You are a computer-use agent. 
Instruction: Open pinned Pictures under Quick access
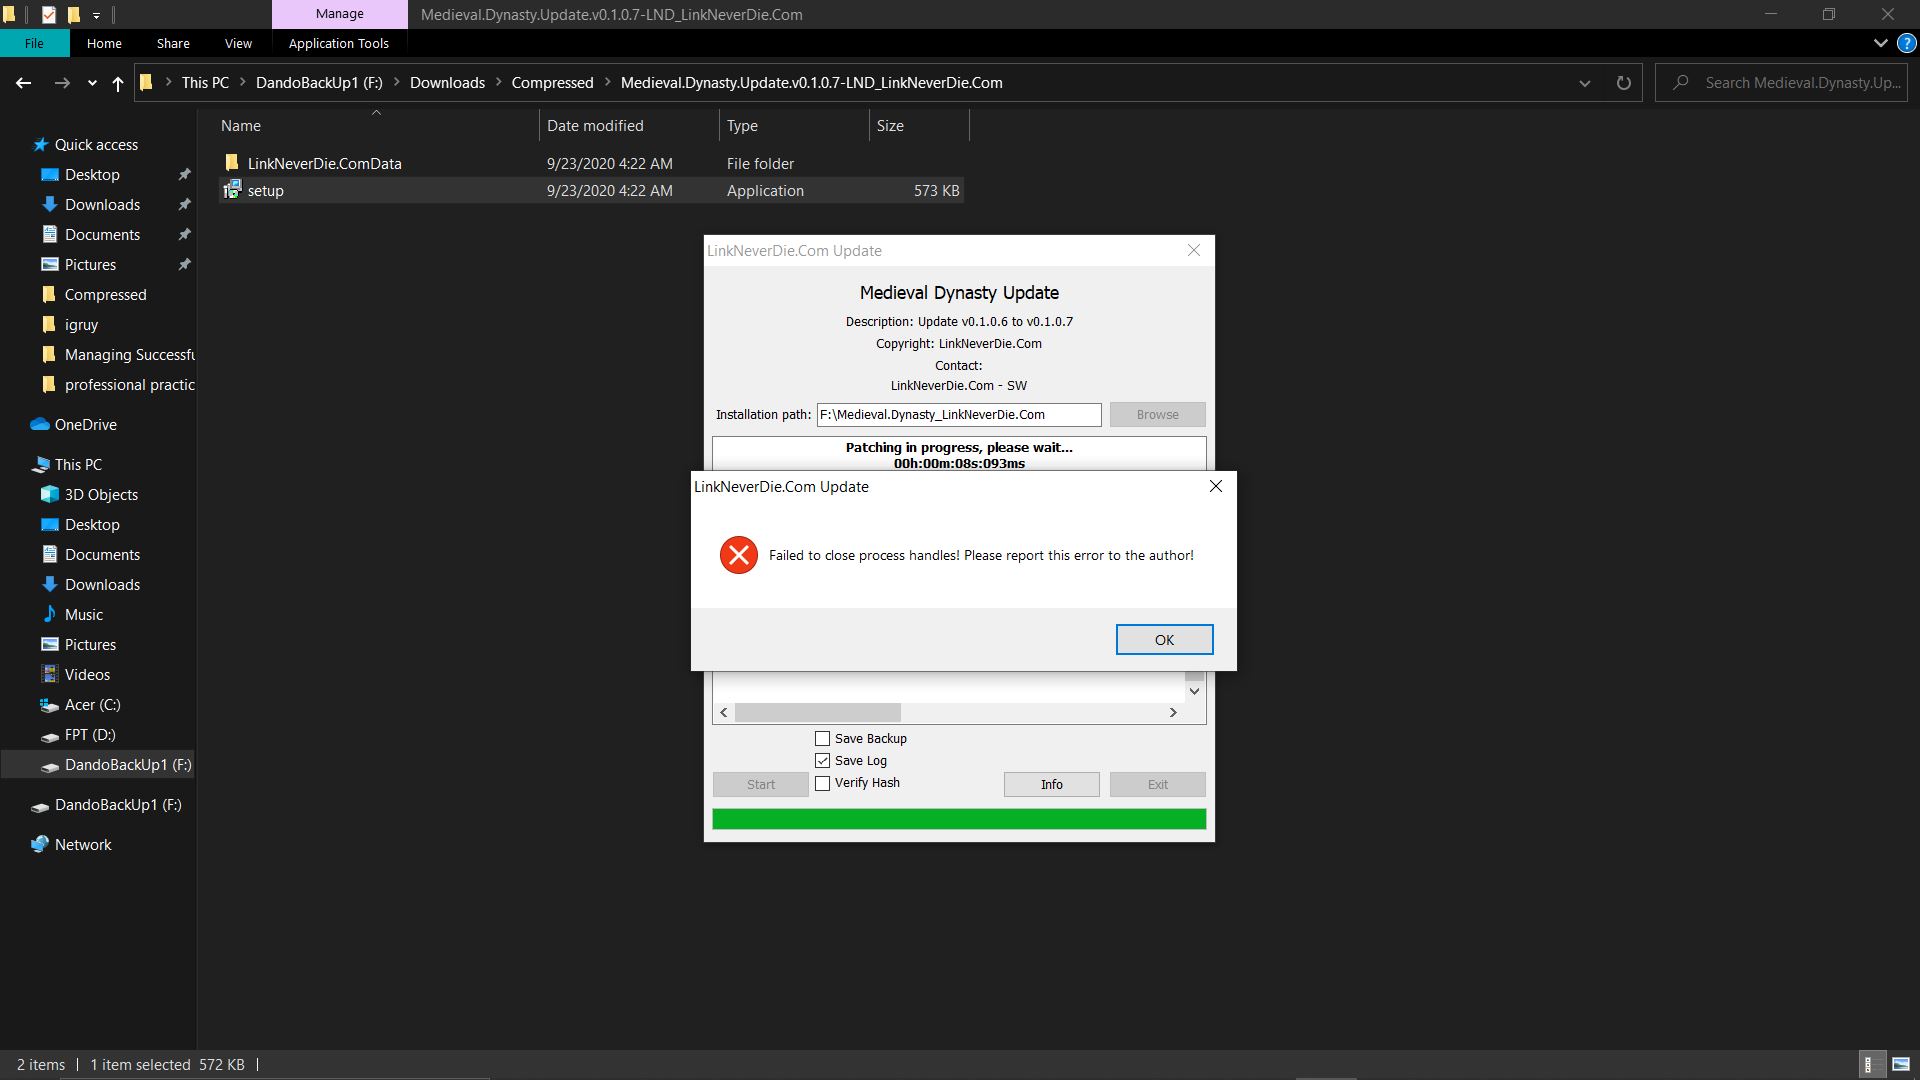[x=90, y=265]
